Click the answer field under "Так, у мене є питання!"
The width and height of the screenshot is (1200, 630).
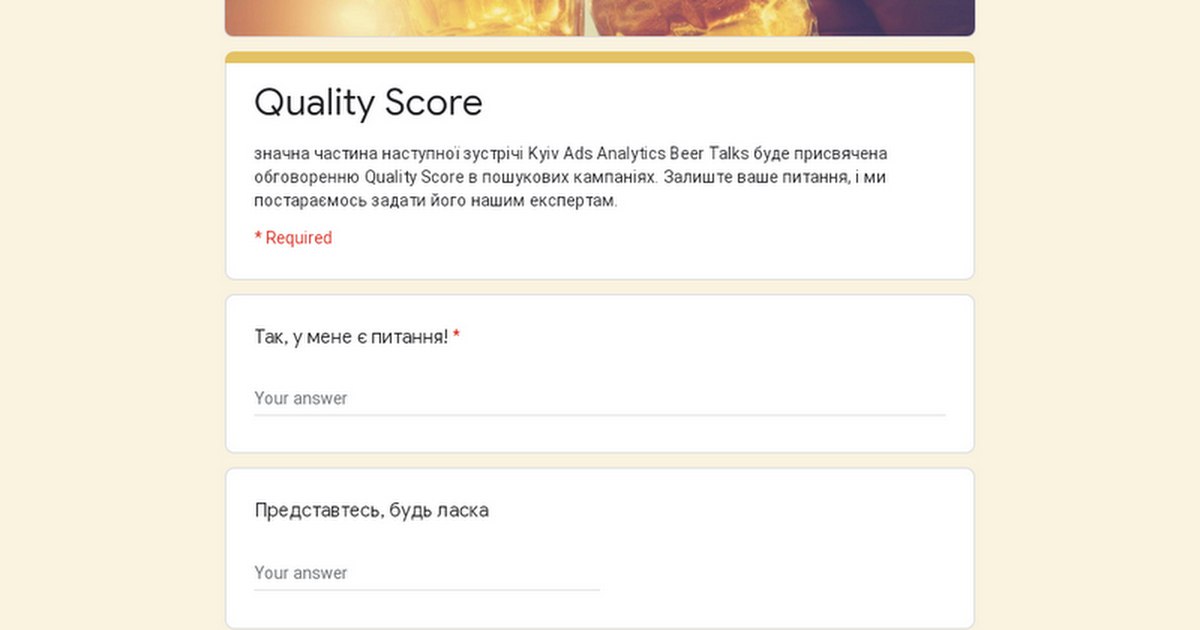coord(599,398)
